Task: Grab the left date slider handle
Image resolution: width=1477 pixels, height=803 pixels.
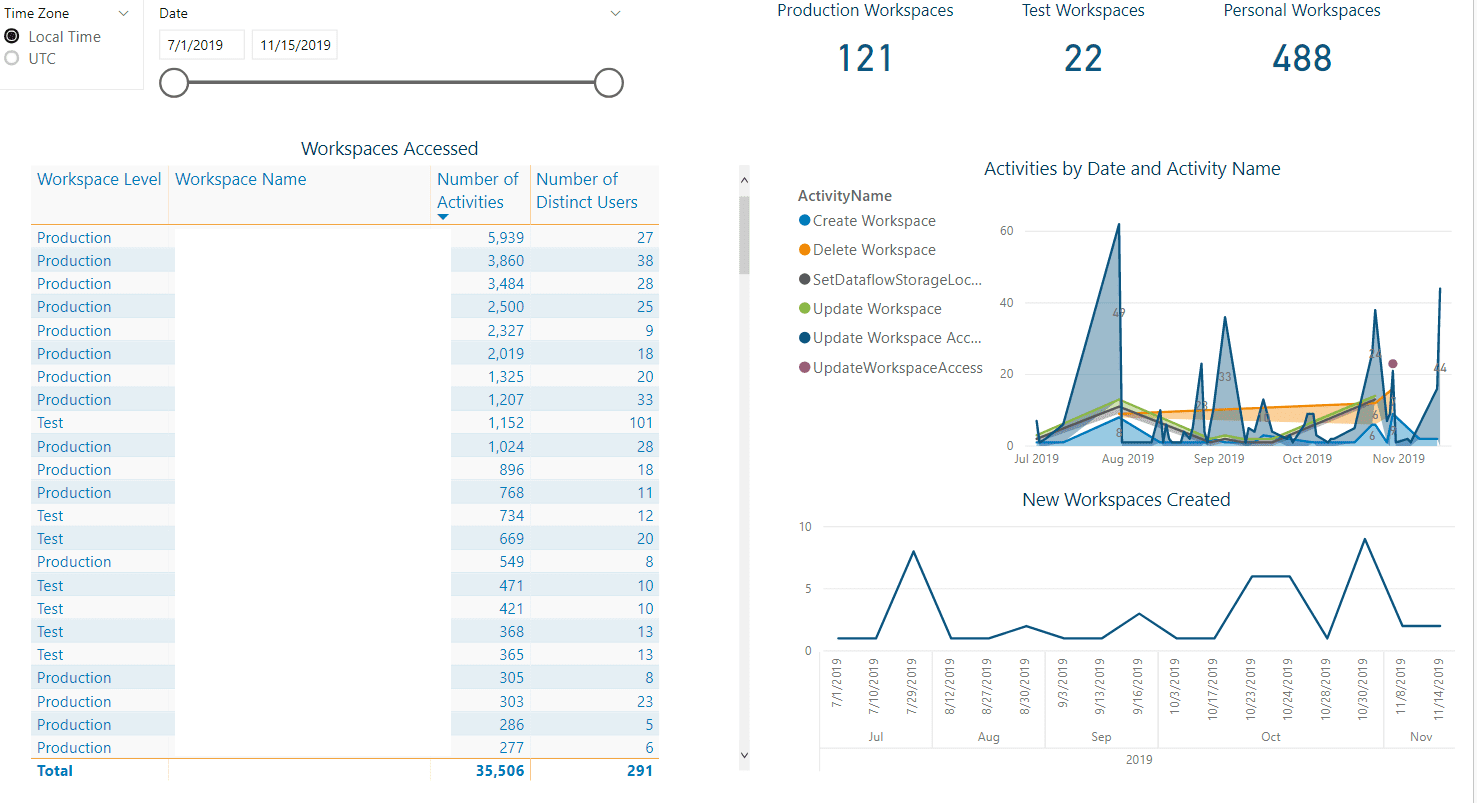Action: pos(174,83)
